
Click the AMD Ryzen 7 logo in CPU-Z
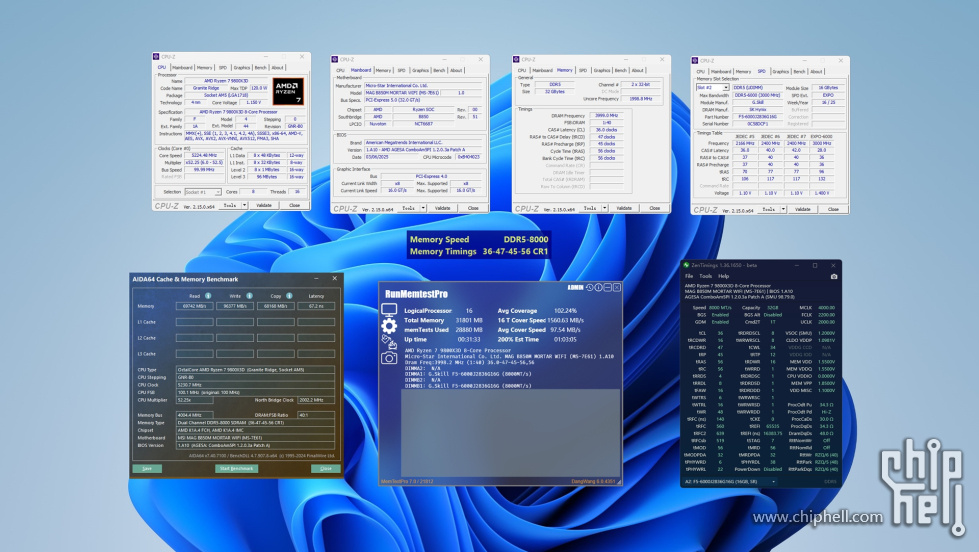tap(288, 91)
